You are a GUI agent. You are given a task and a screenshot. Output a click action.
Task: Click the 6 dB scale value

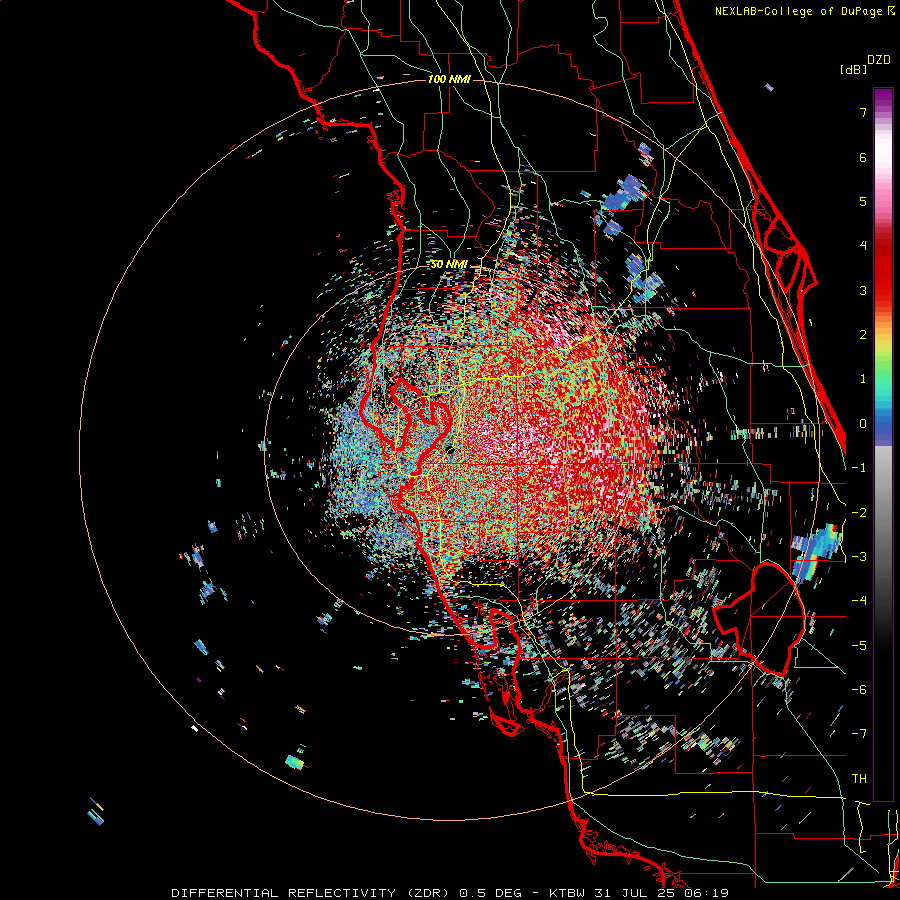pyautogui.click(x=863, y=157)
